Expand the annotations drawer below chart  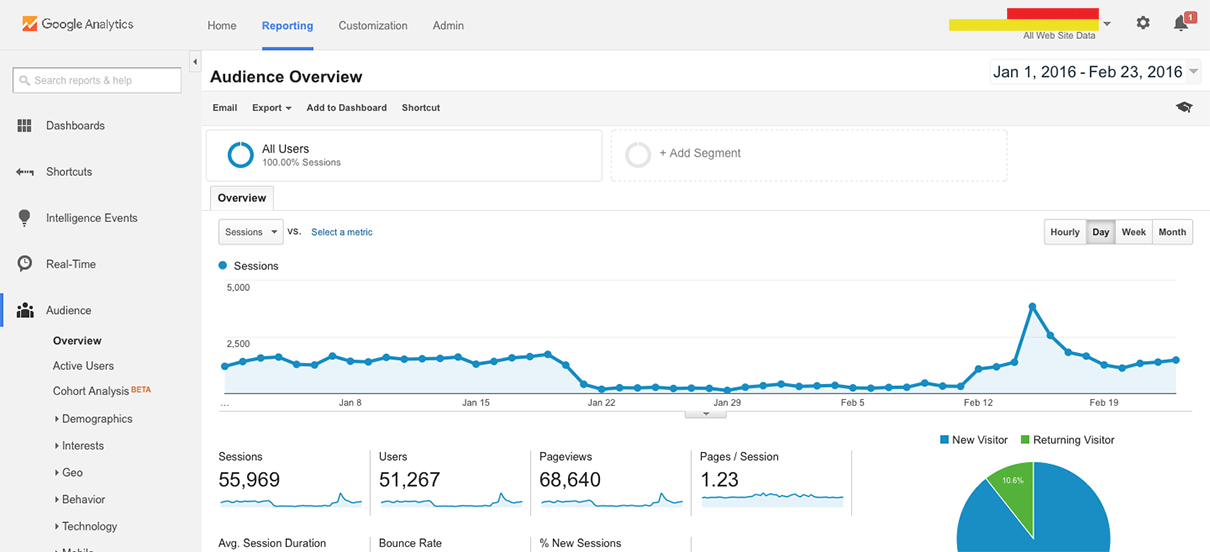click(706, 413)
